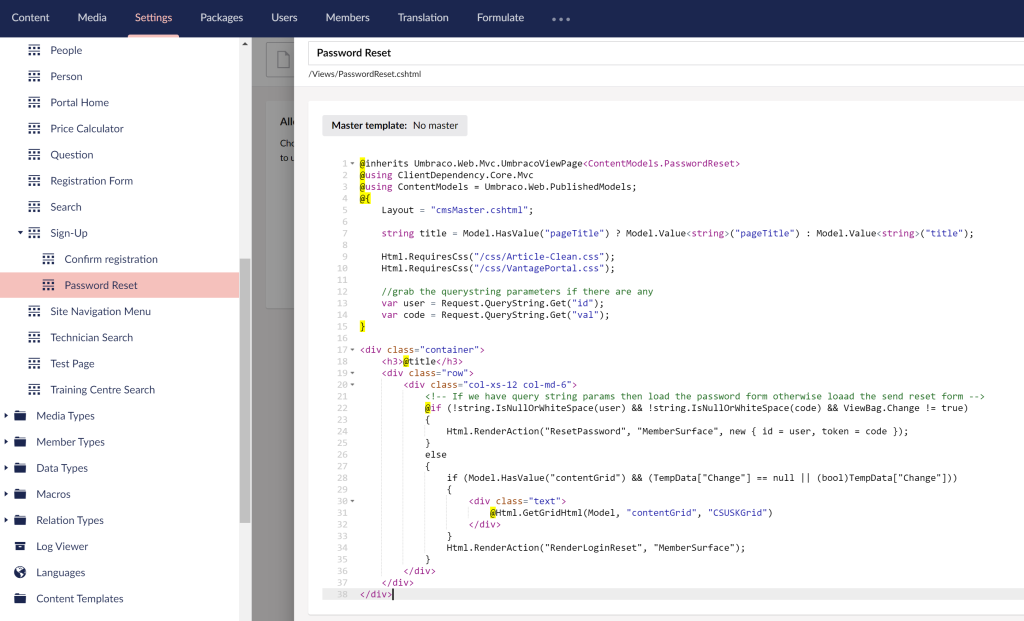
Task: Click the Macros folder icon
Action: 20,494
